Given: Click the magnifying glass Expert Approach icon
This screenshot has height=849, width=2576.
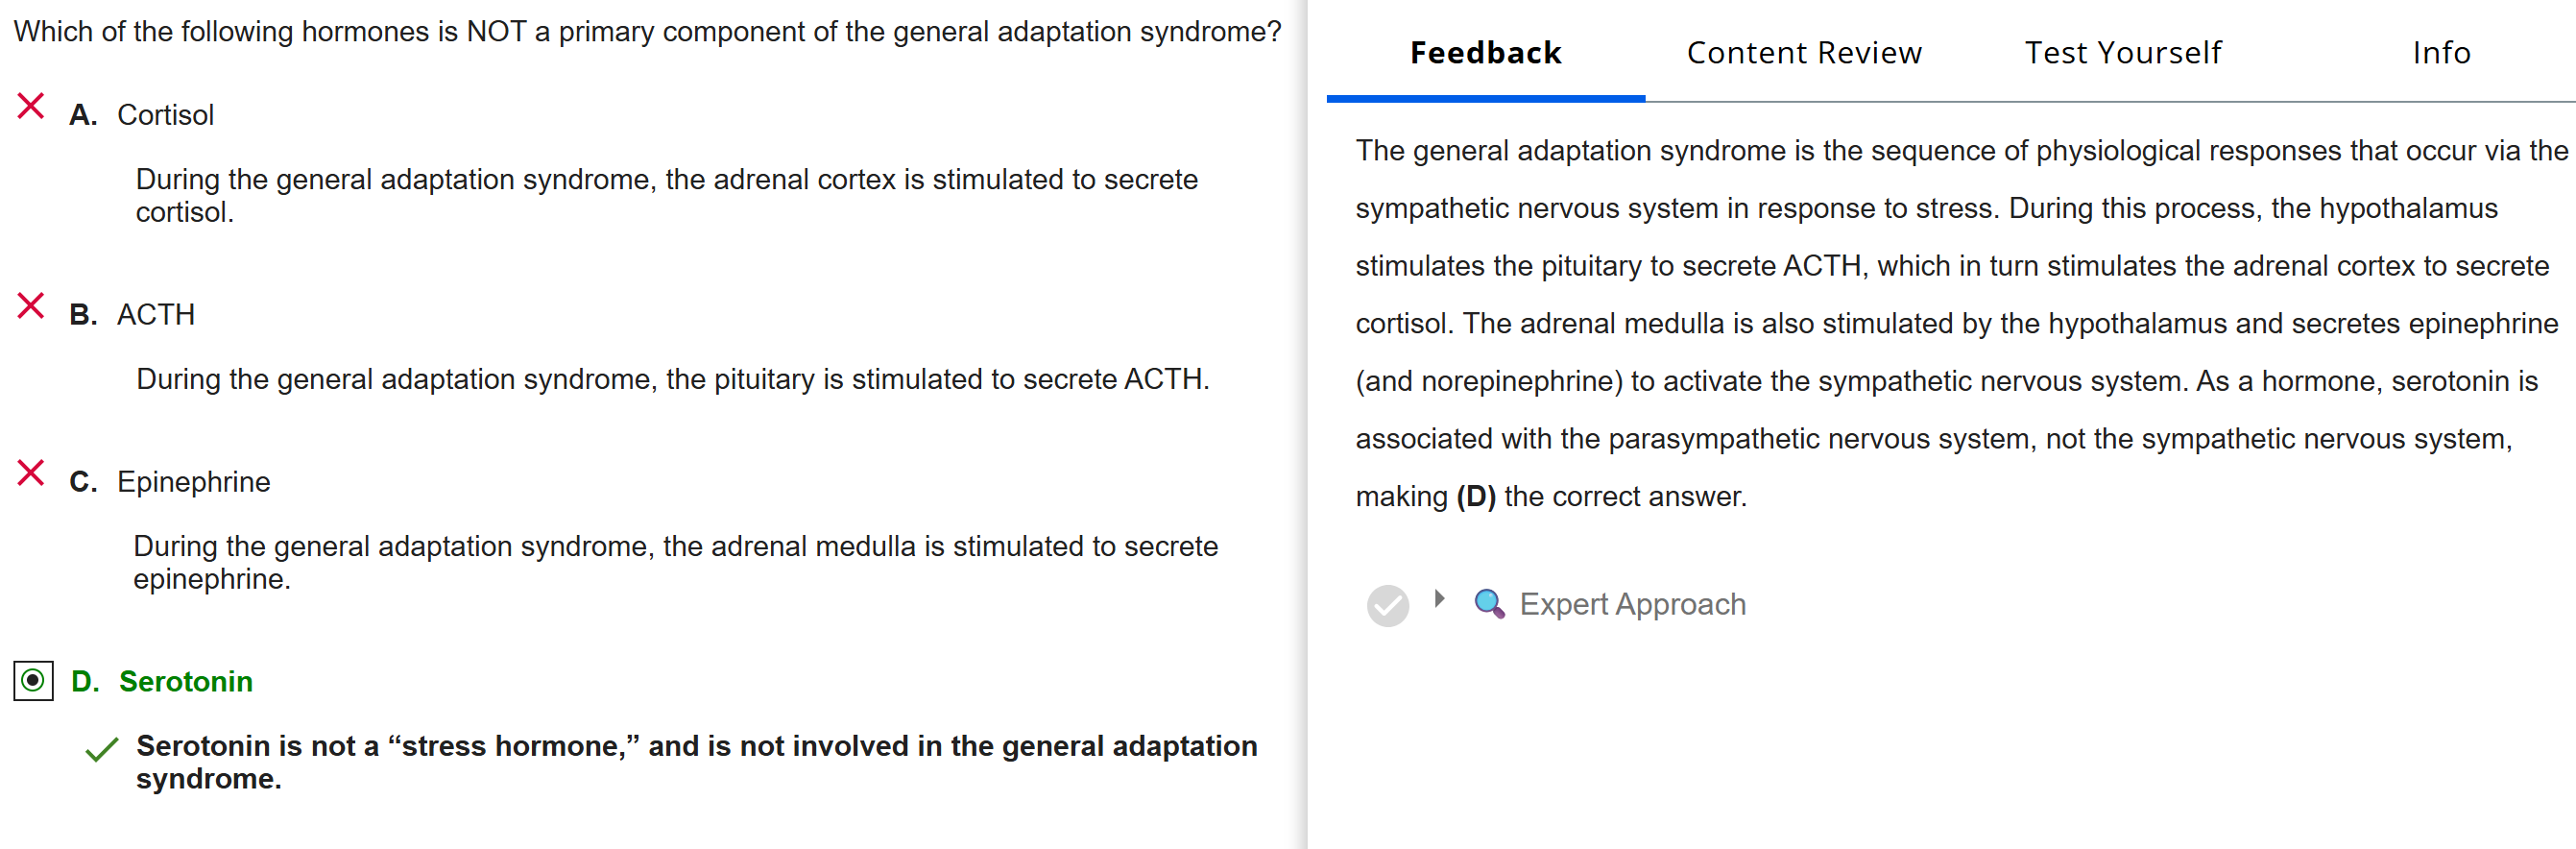Looking at the screenshot, I should (x=1489, y=604).
